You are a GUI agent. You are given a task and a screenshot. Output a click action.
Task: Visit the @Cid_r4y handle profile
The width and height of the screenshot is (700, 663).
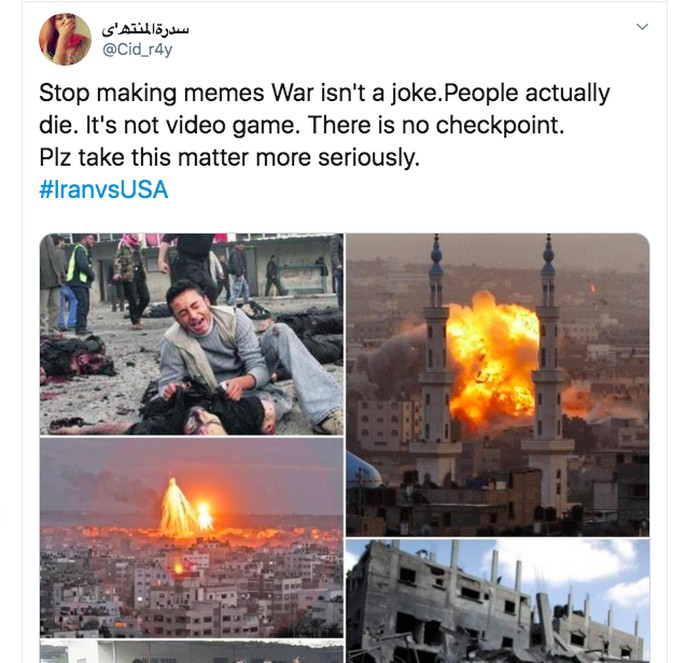pyautogui.click(x=137, y=50)
